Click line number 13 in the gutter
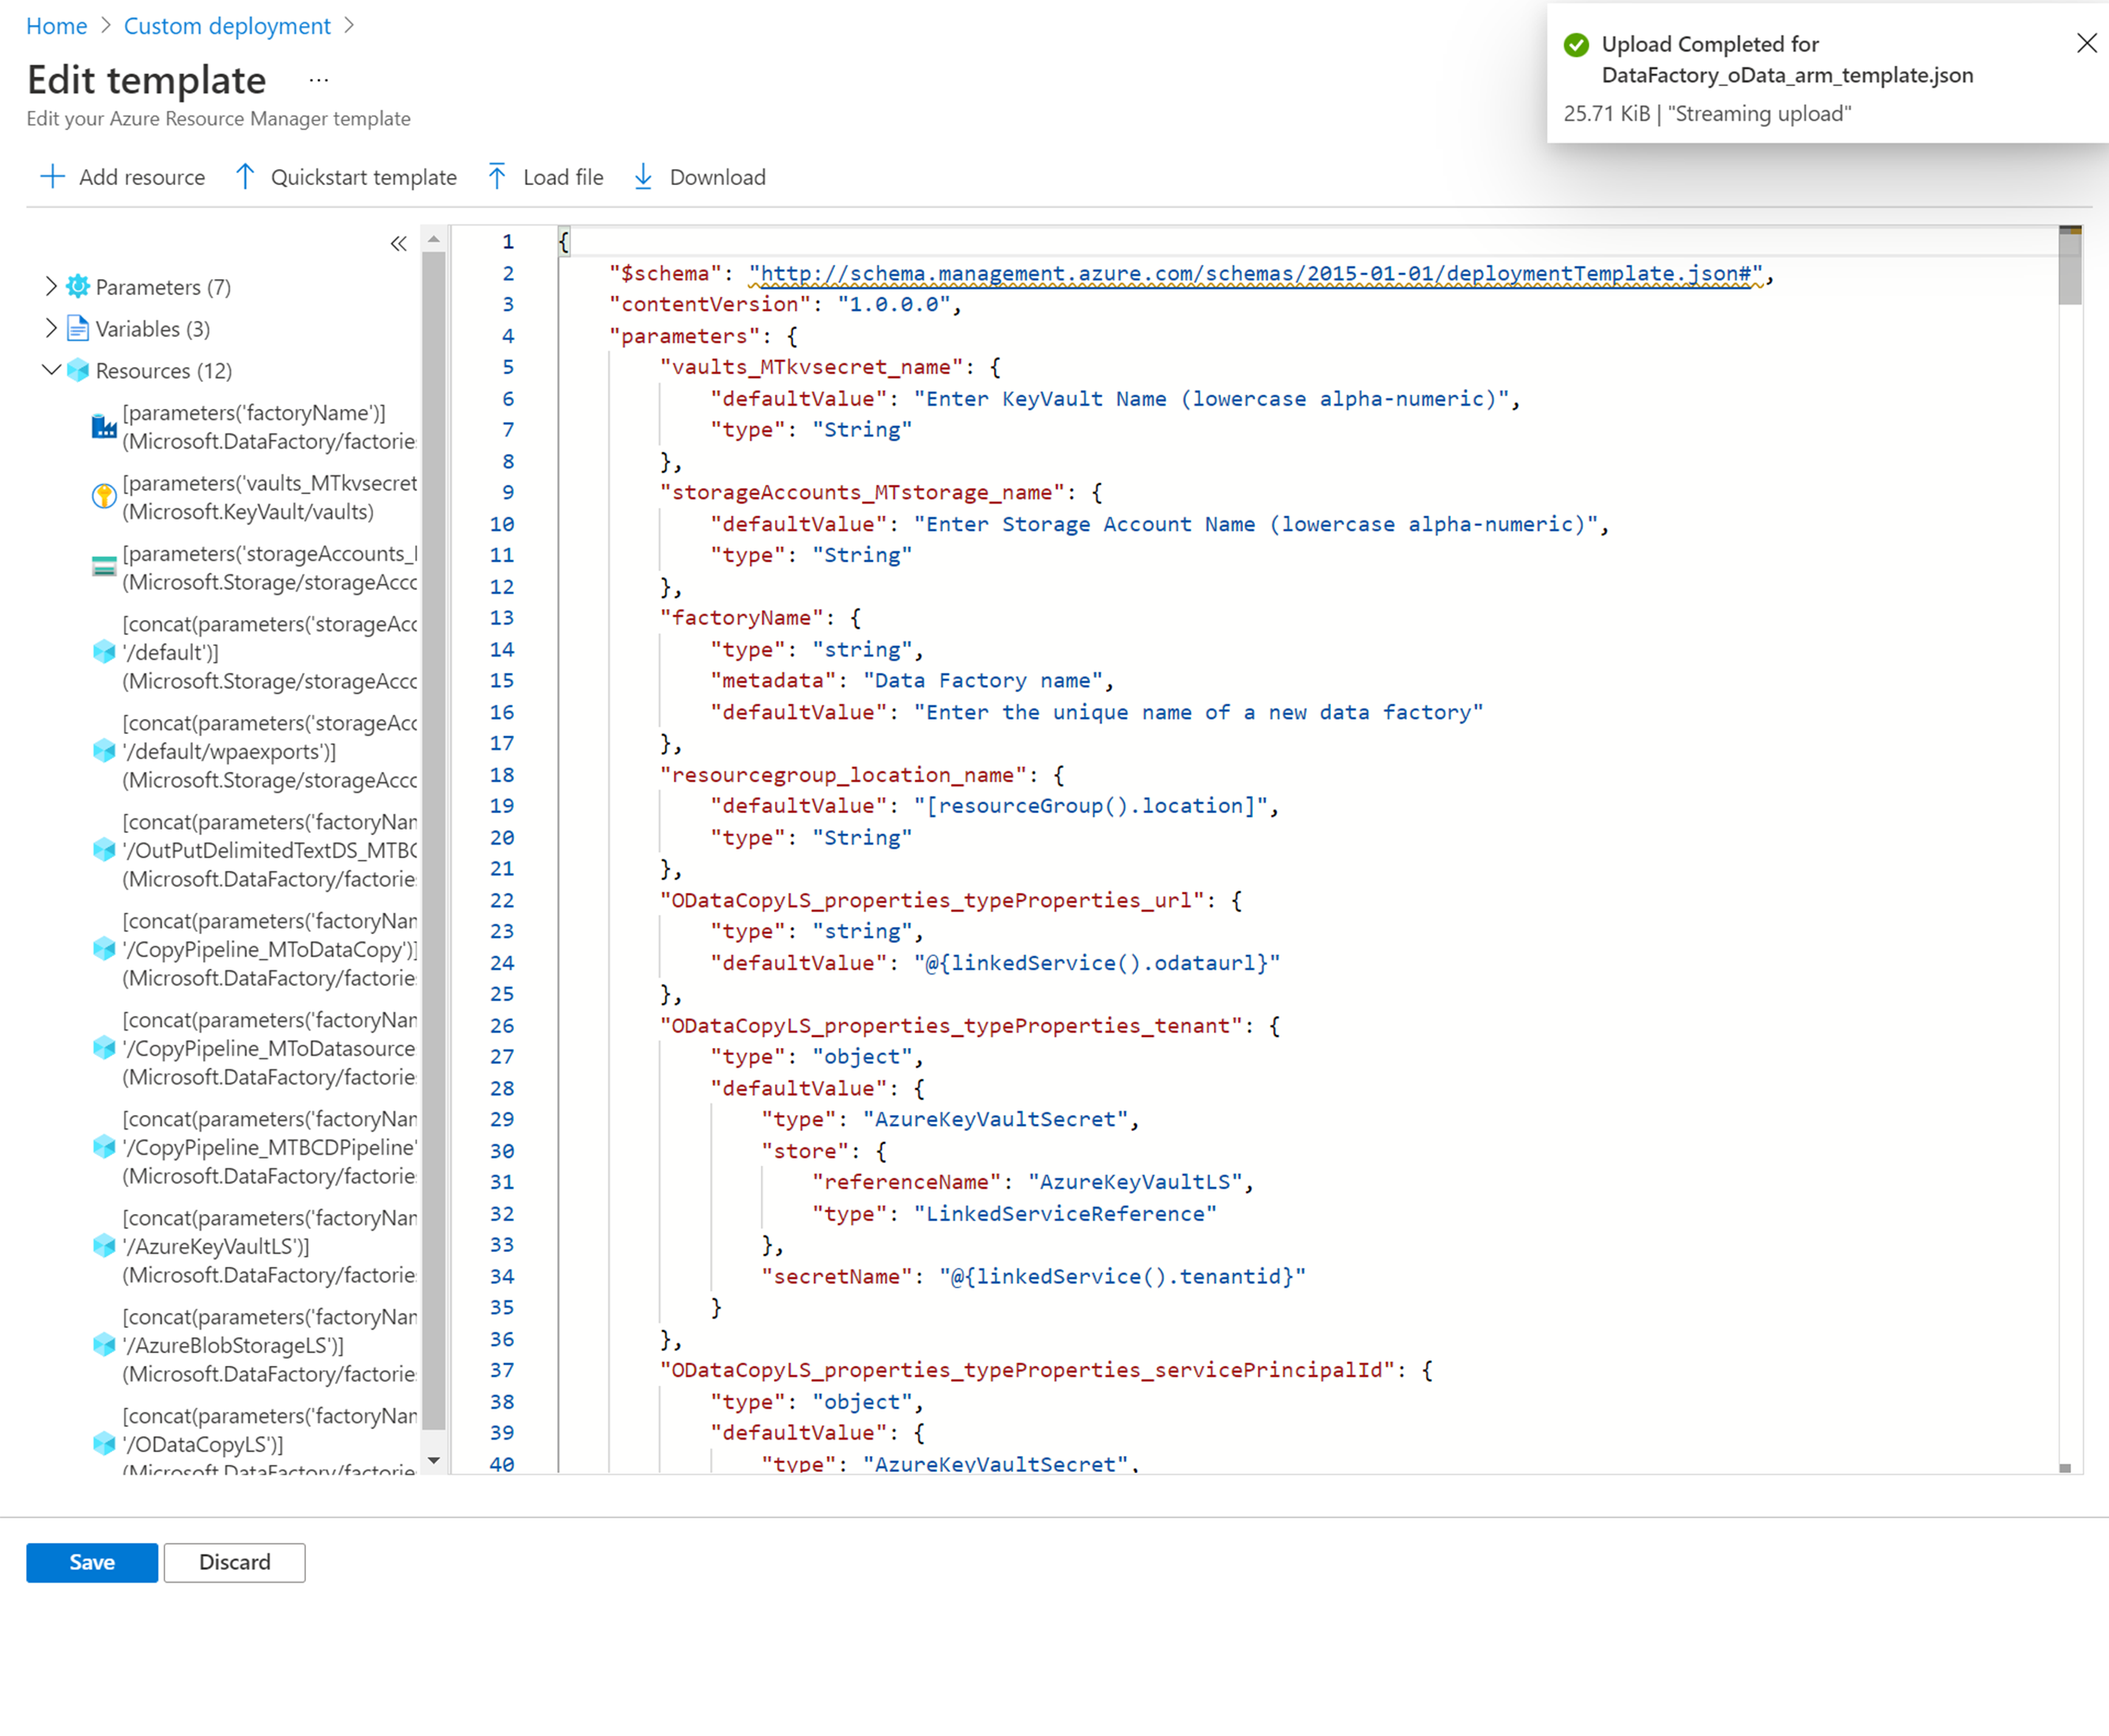The image size is (2109, 1736). (502, 618)
